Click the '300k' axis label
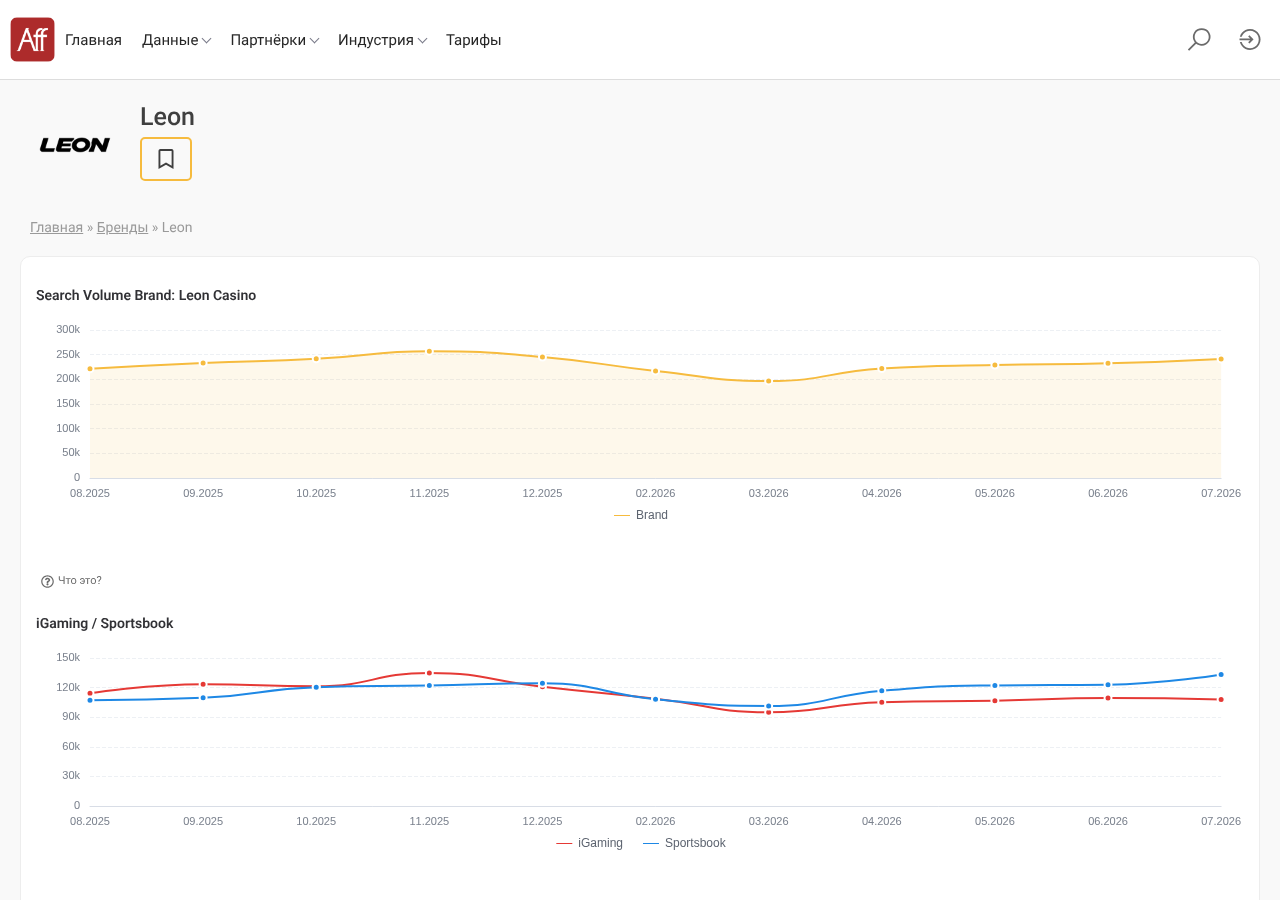The image size is (1280, 900). [68, 329]
